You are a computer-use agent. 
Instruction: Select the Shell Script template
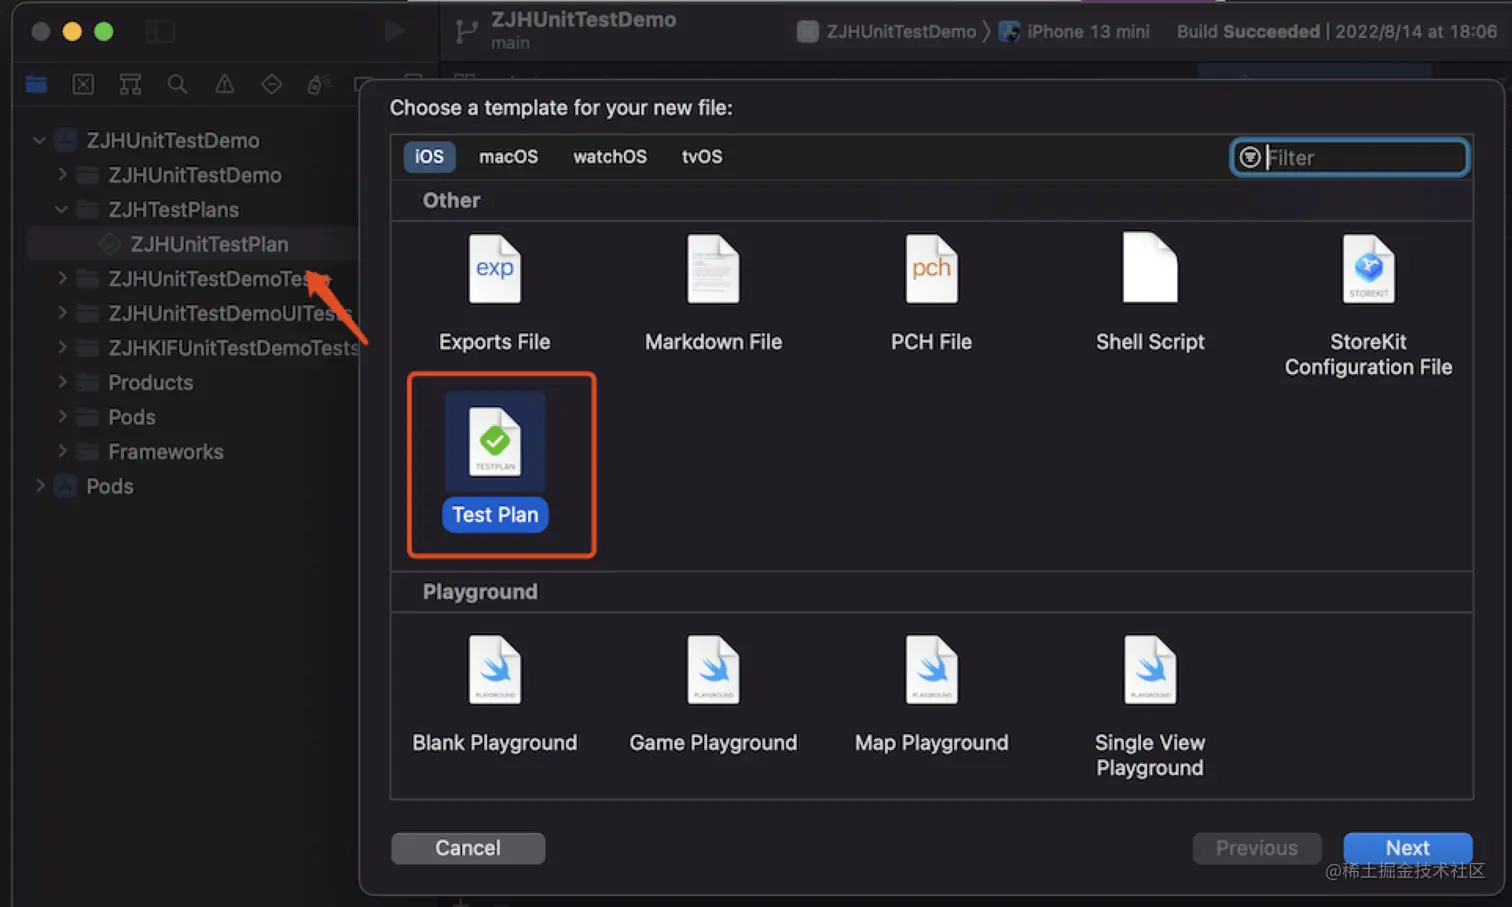tap(1150, 268)
